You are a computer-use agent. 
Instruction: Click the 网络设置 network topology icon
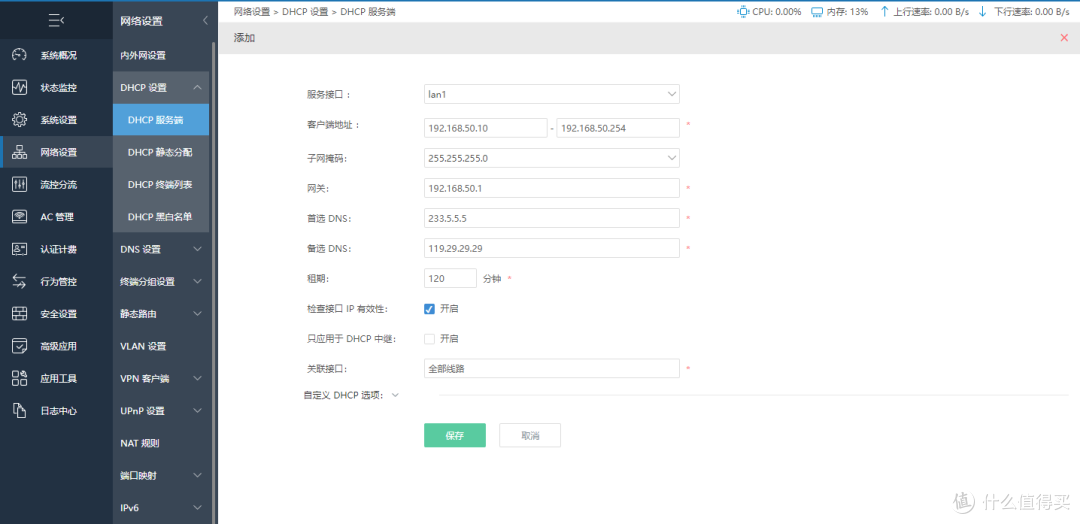(x=19, y=152)
